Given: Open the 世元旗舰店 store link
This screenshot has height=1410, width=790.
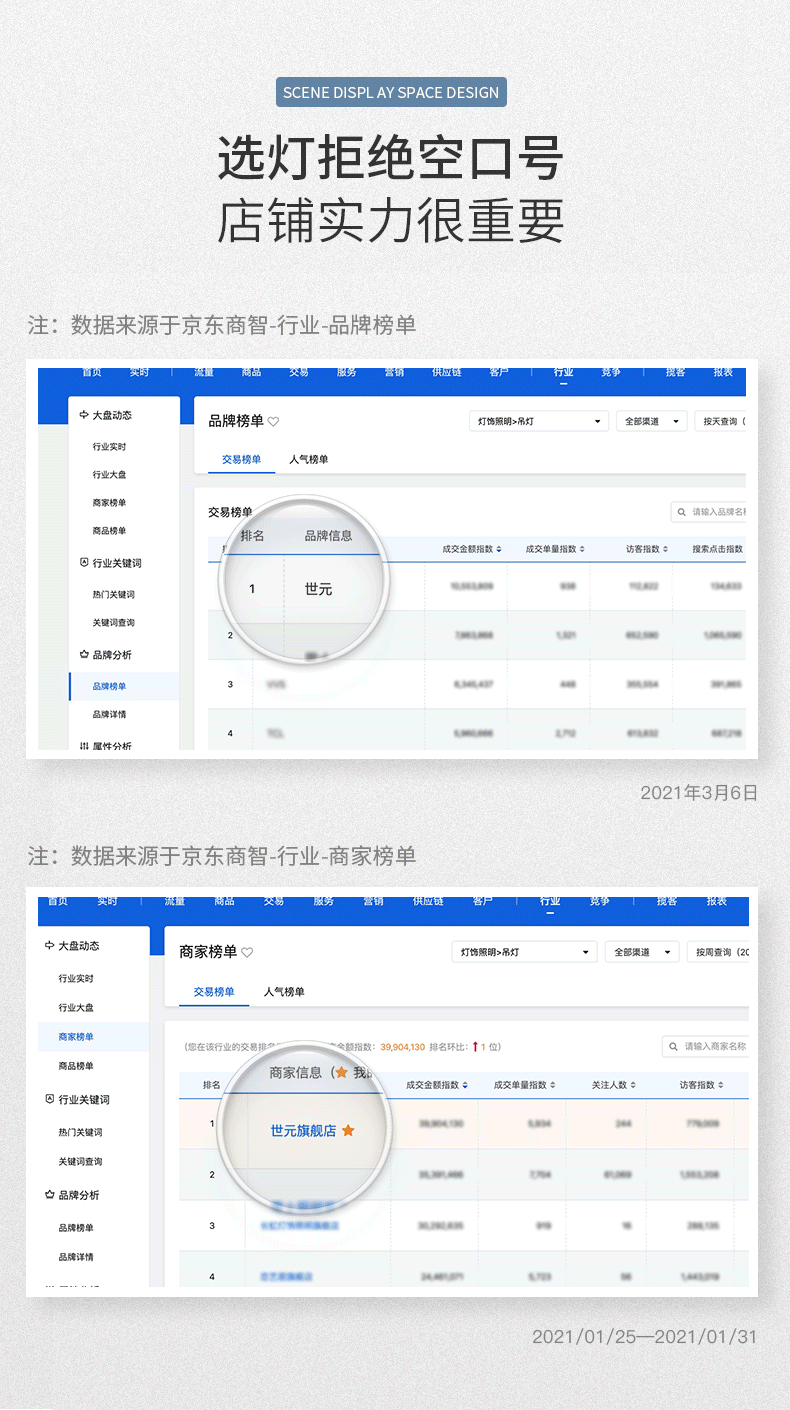Looking at the screenshot, I should pyautogui.click(x=303, y=1131).
